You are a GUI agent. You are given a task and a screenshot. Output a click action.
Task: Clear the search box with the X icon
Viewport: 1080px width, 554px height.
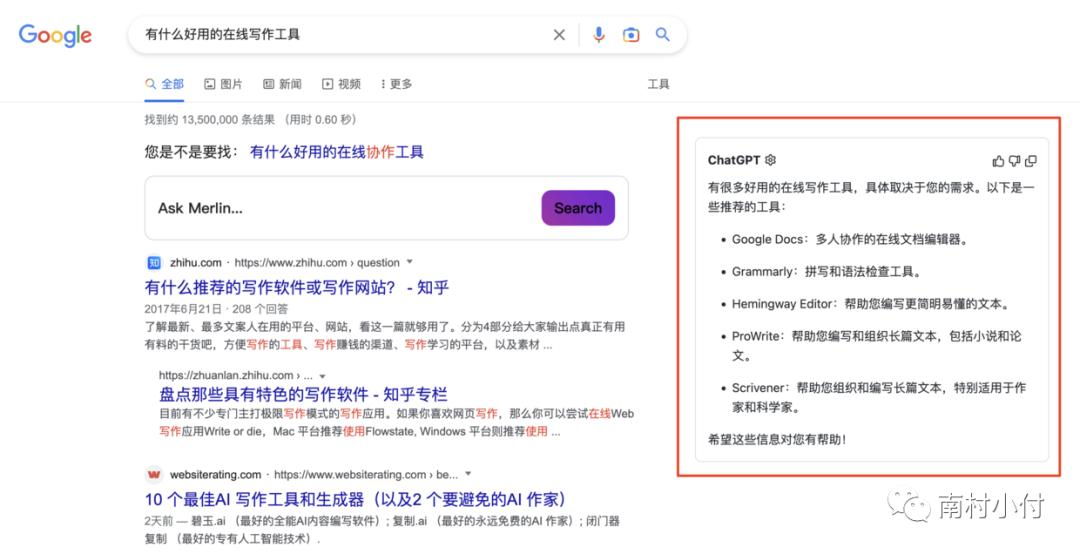[559, 35]
